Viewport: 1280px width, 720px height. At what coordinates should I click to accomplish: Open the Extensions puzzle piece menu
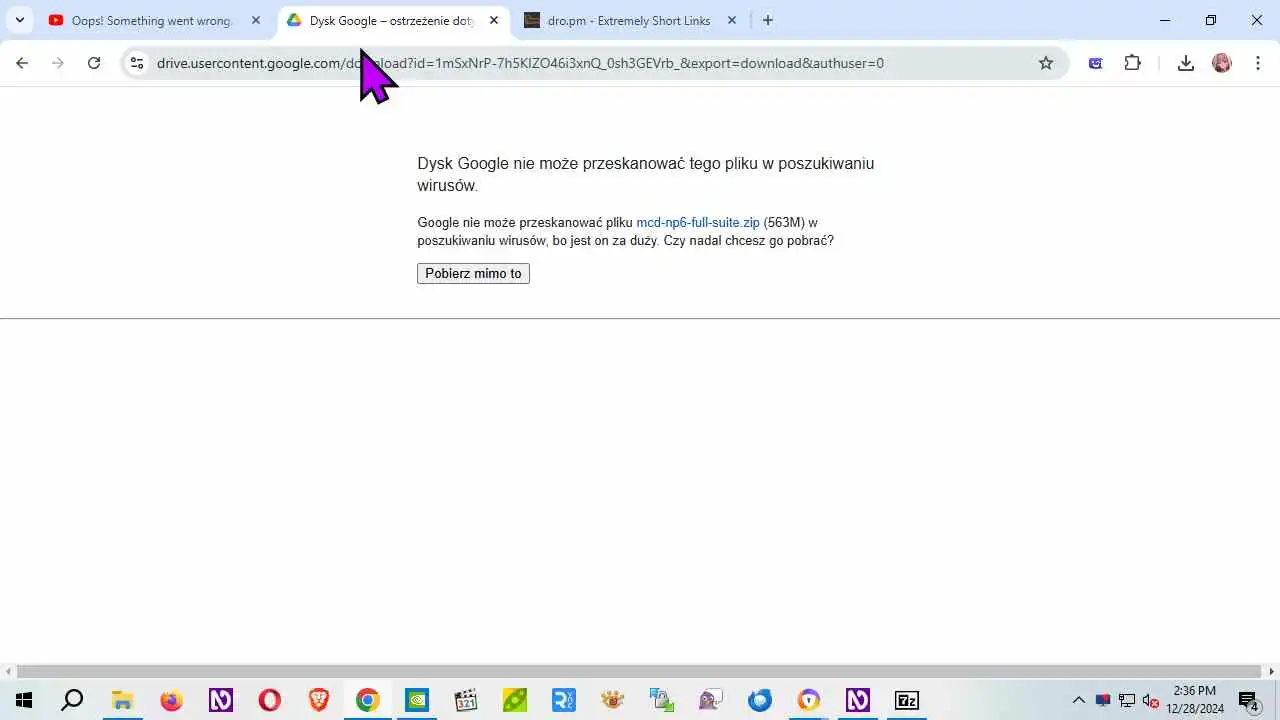1132,63
